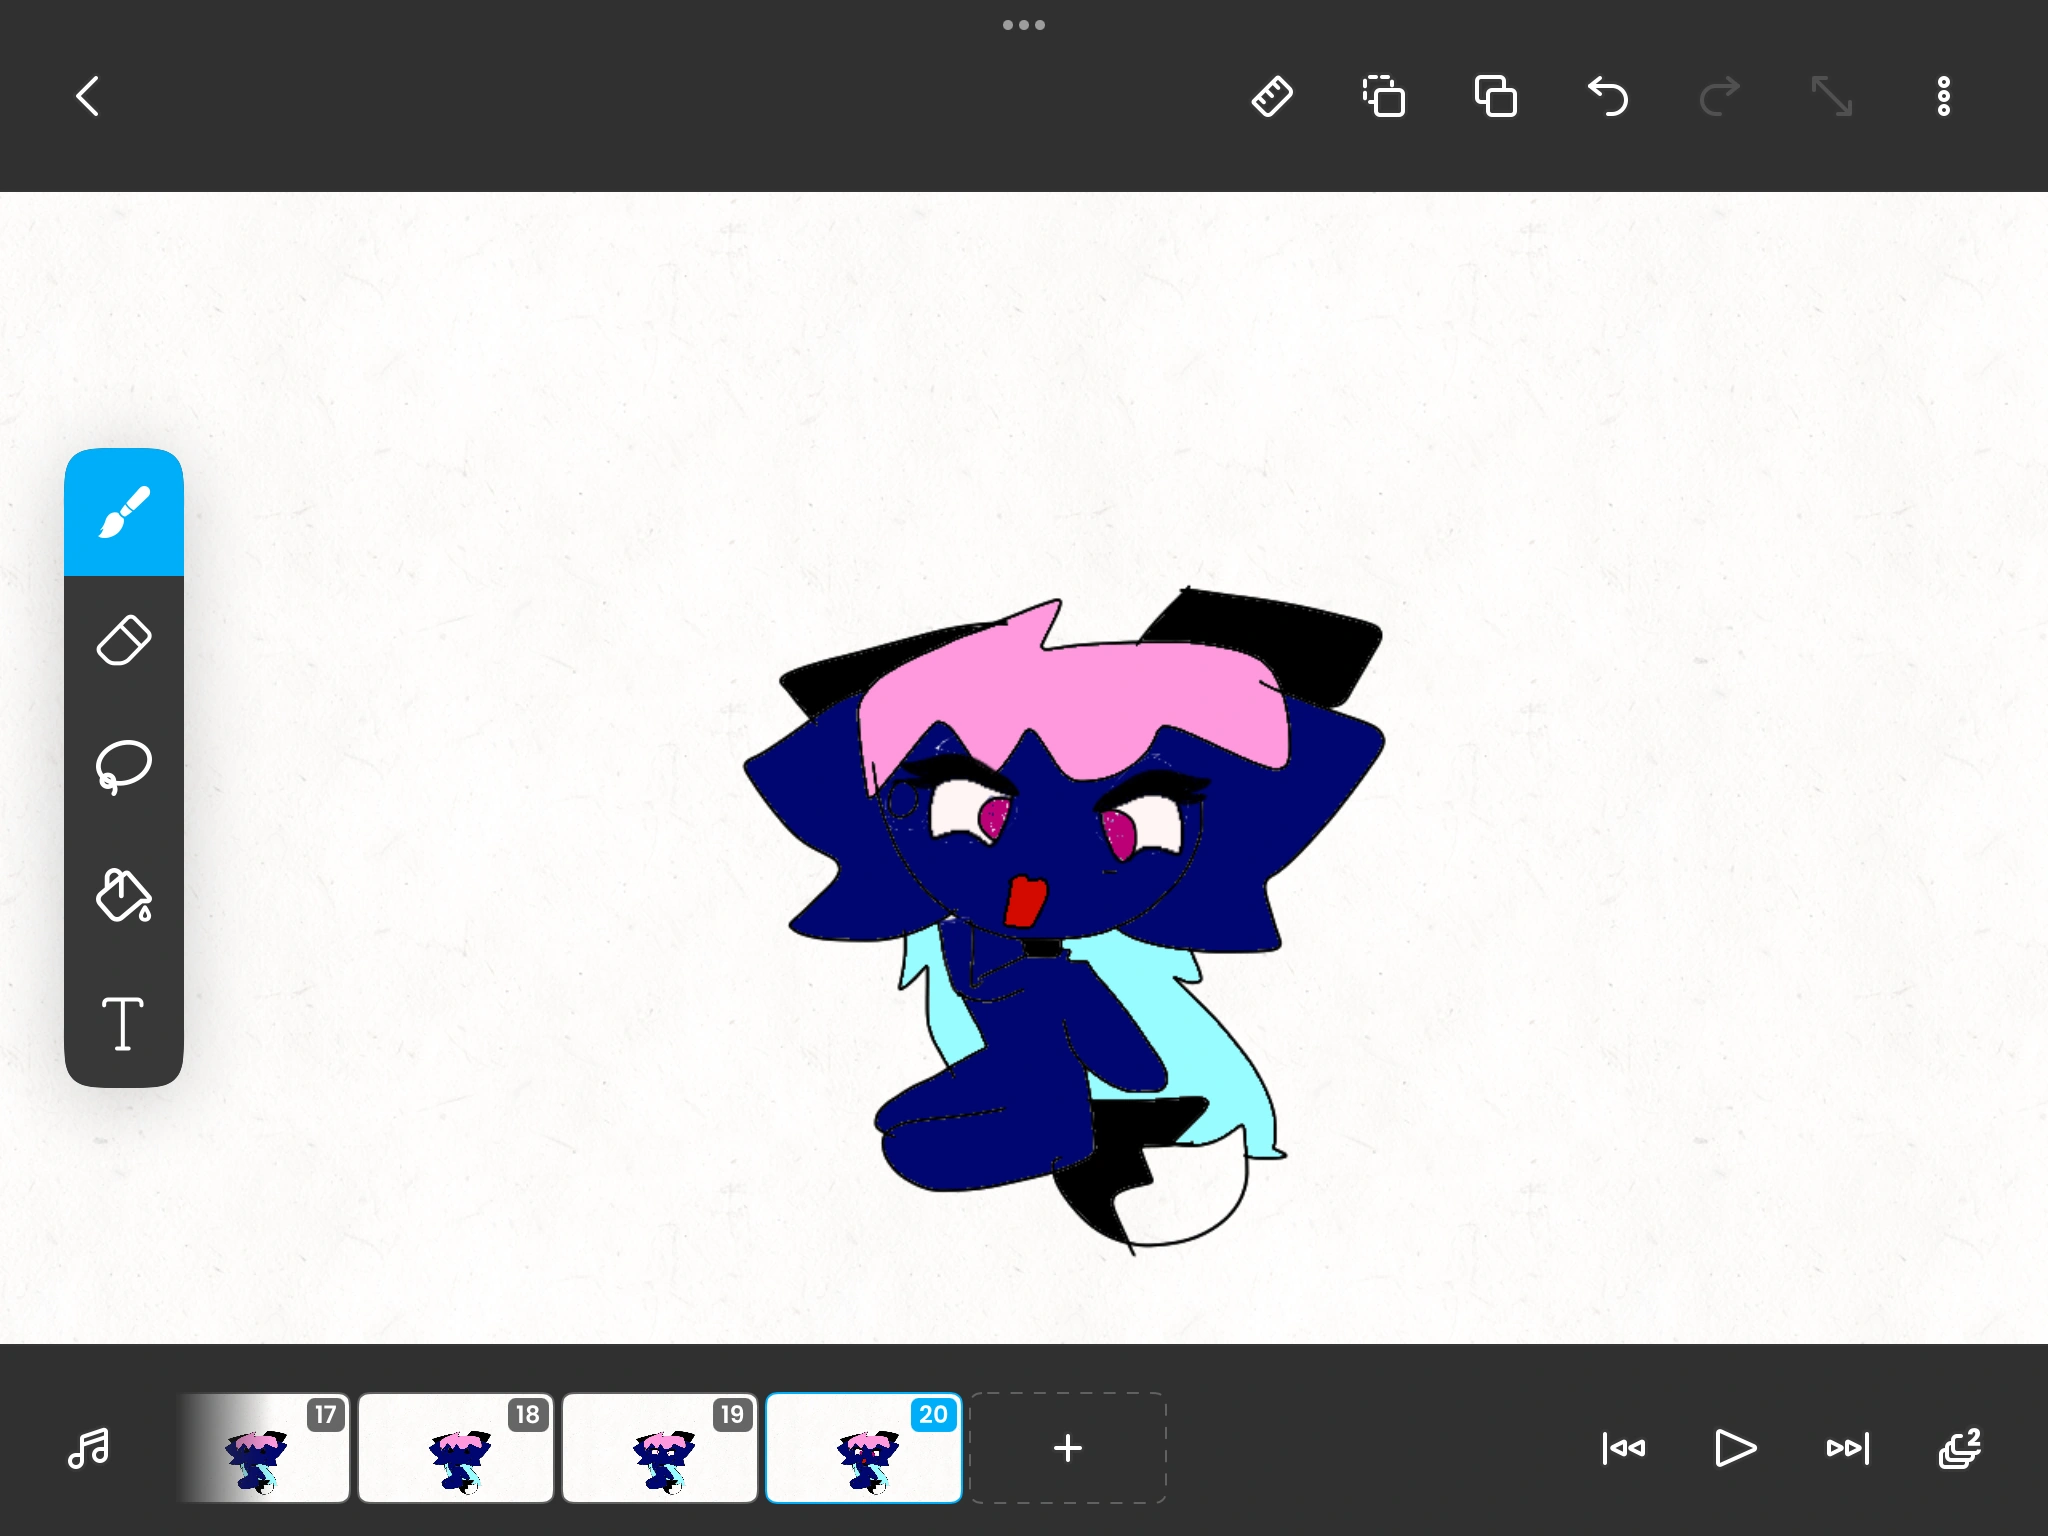This screenshot has height=1536, width=2048.
Task: Open the layers panel
Action: [x=1959, y=1448]
